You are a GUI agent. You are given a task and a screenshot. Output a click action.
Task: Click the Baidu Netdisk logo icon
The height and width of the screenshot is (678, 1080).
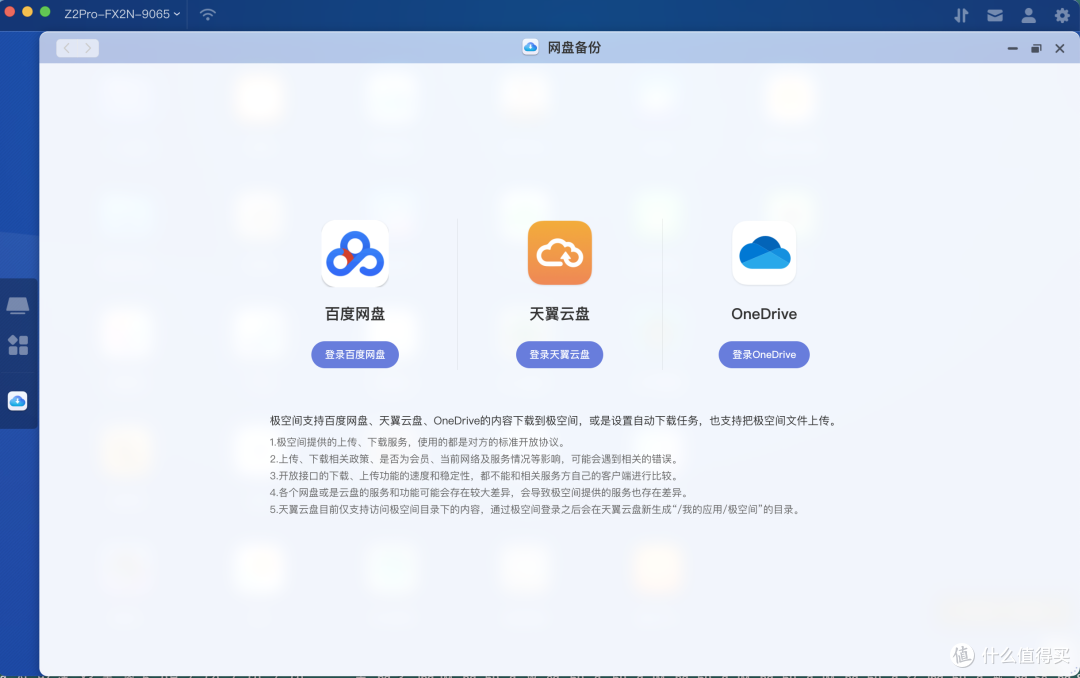(355, 254)
